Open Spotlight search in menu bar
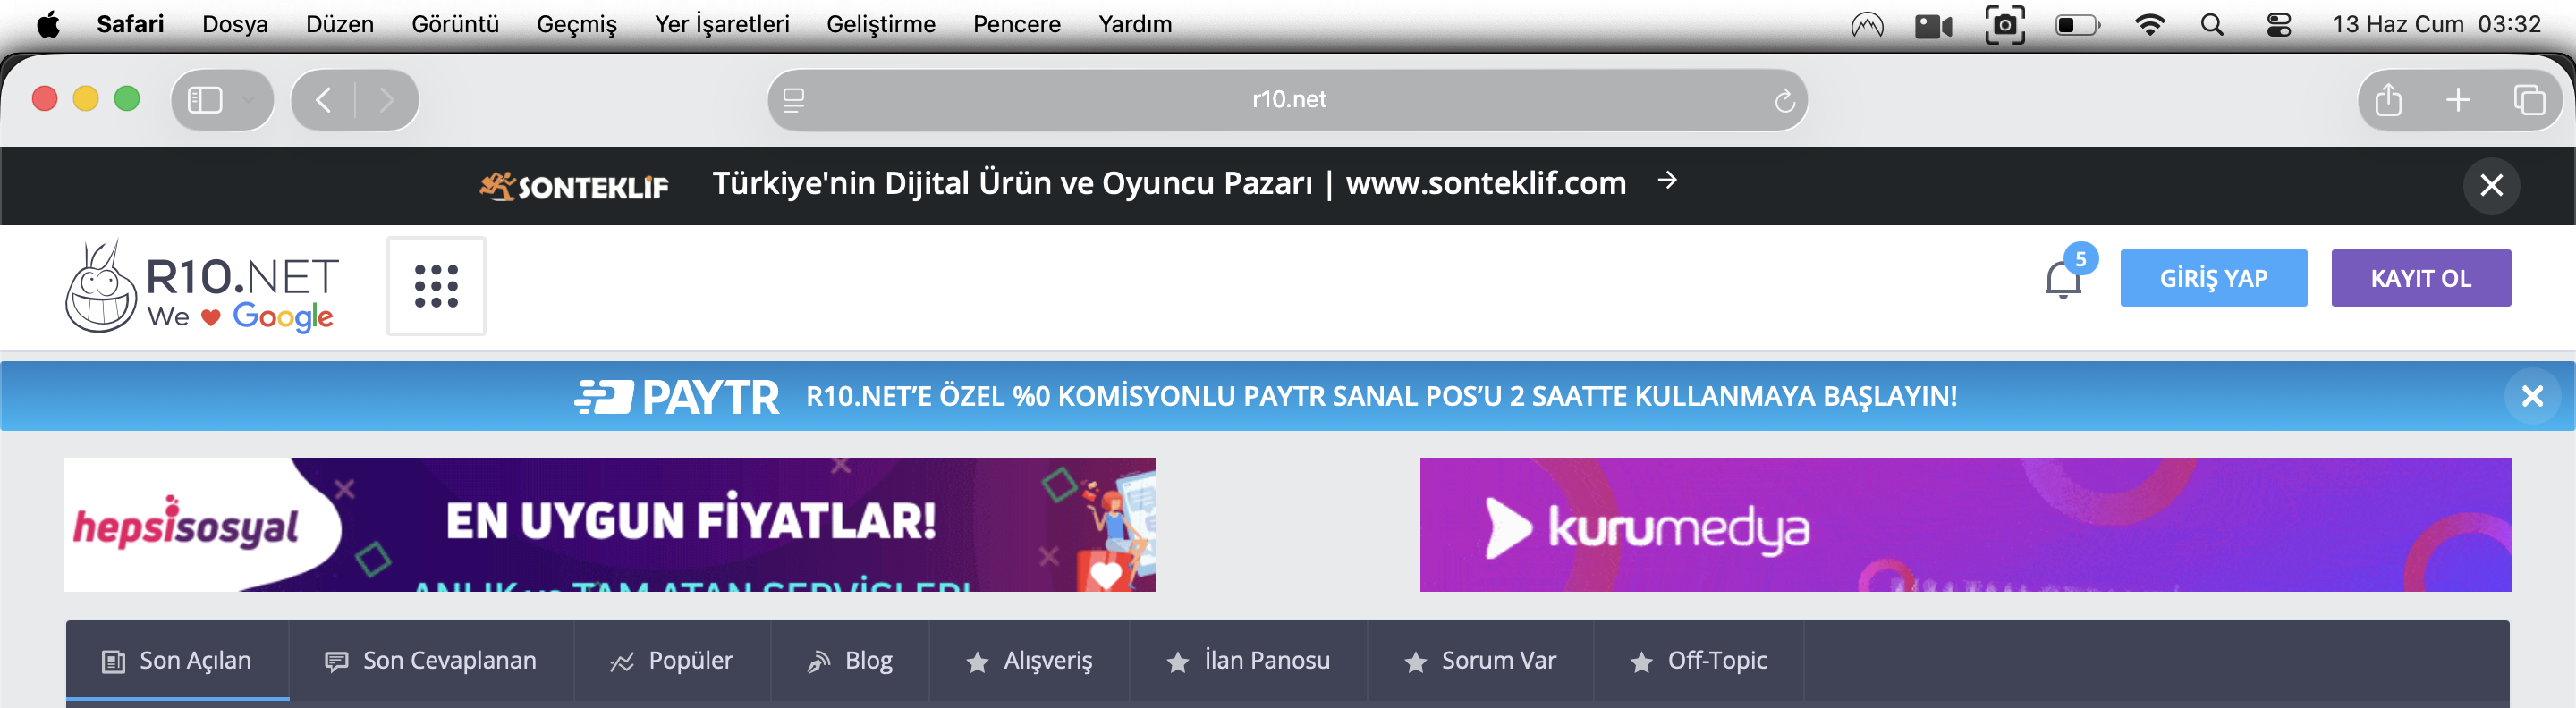The image size is (2576, 708). pos(2212,24)
